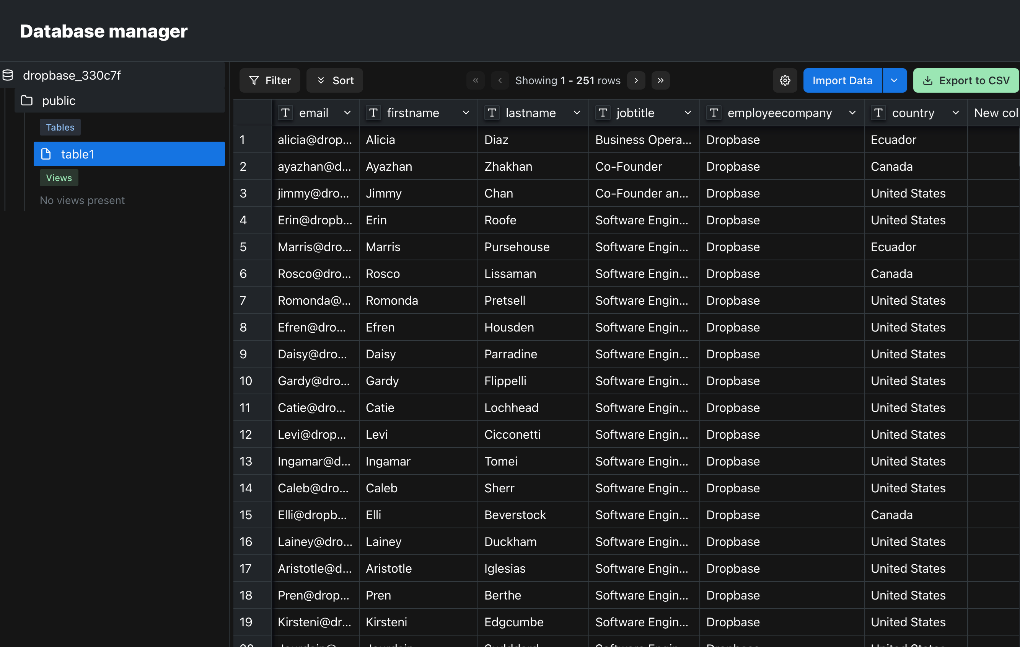Screen dimensions: 1020x647
Task: Select table1 in the sidebar
Action: [129, 154]
